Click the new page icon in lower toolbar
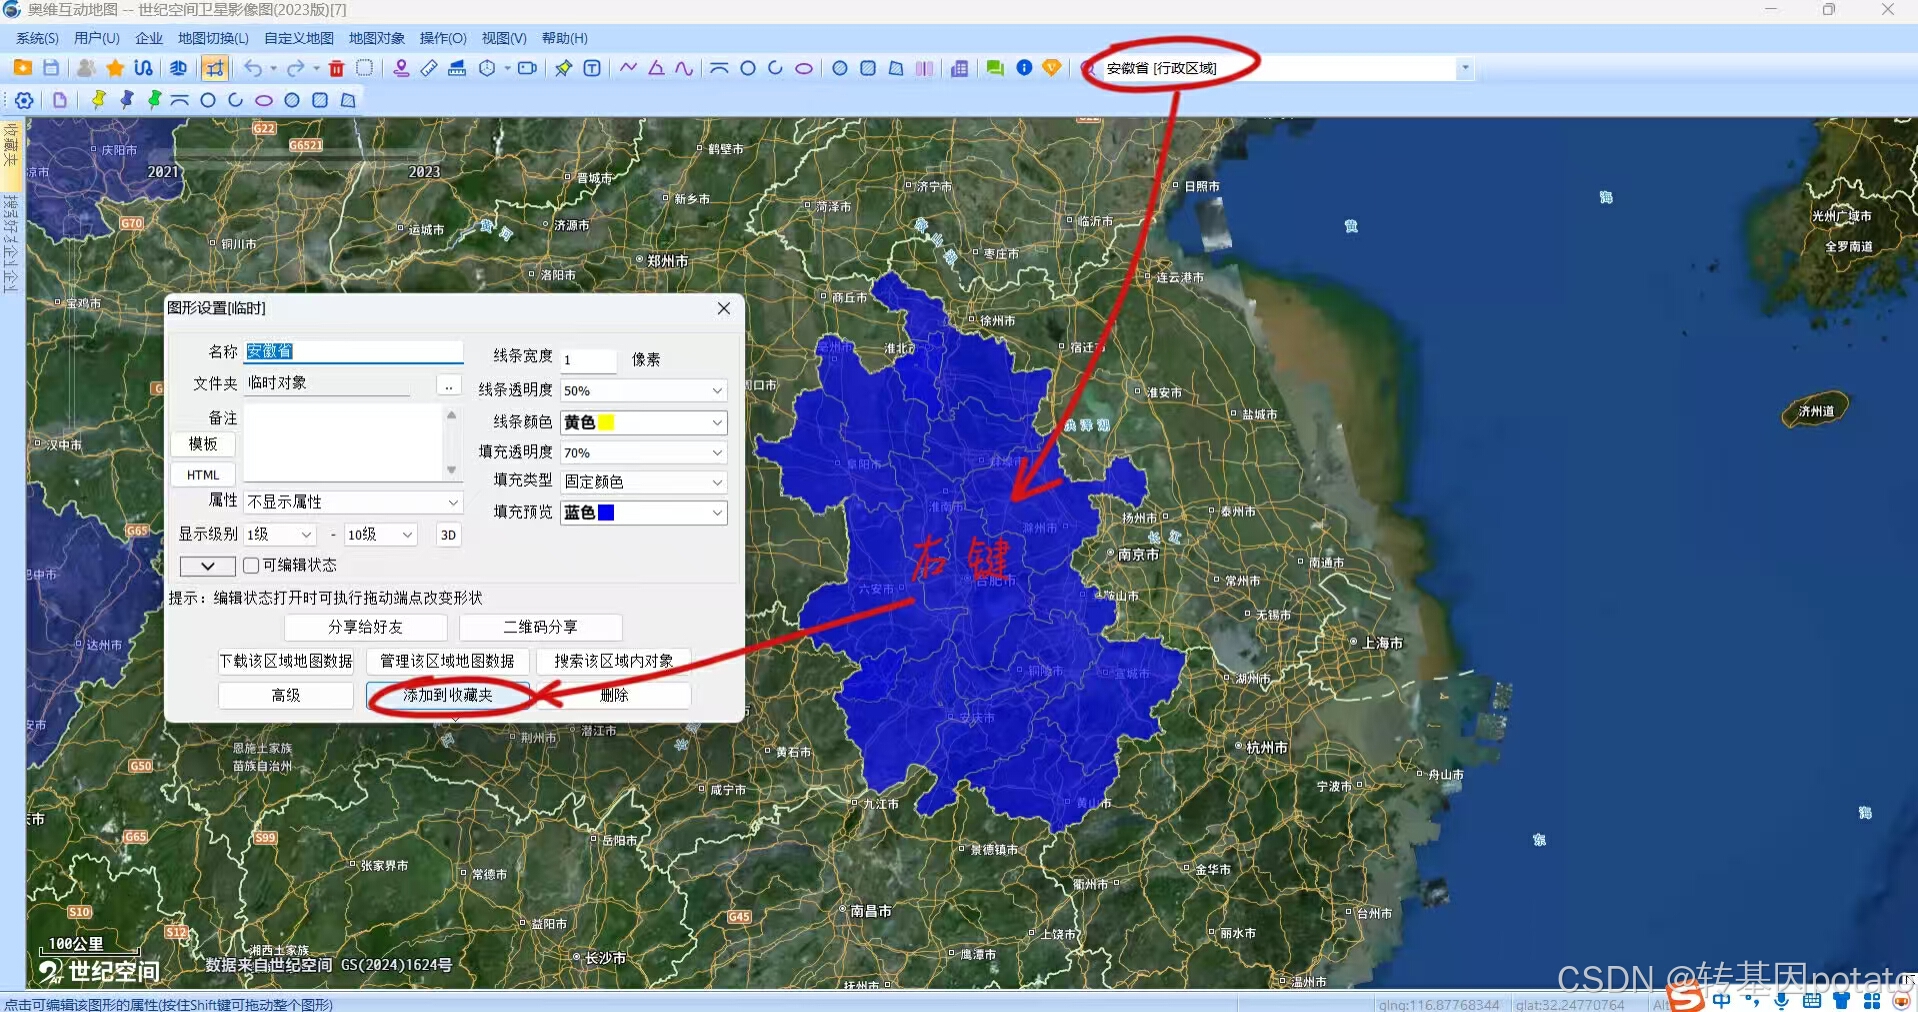Viewport: 1918px width, 1012px height. (60, 100)
